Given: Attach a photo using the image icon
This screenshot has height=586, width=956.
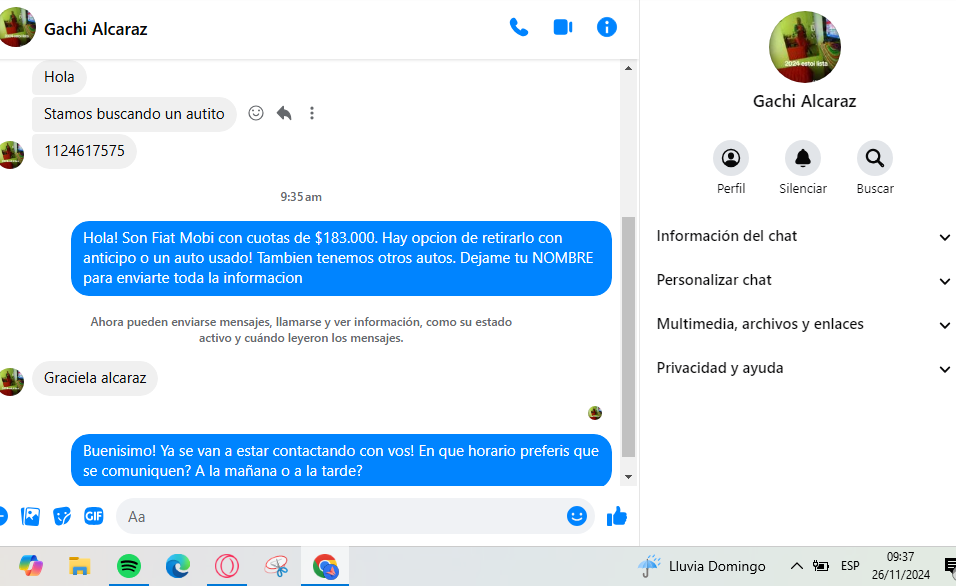Looking at the screenshot, I should (31, 516).
